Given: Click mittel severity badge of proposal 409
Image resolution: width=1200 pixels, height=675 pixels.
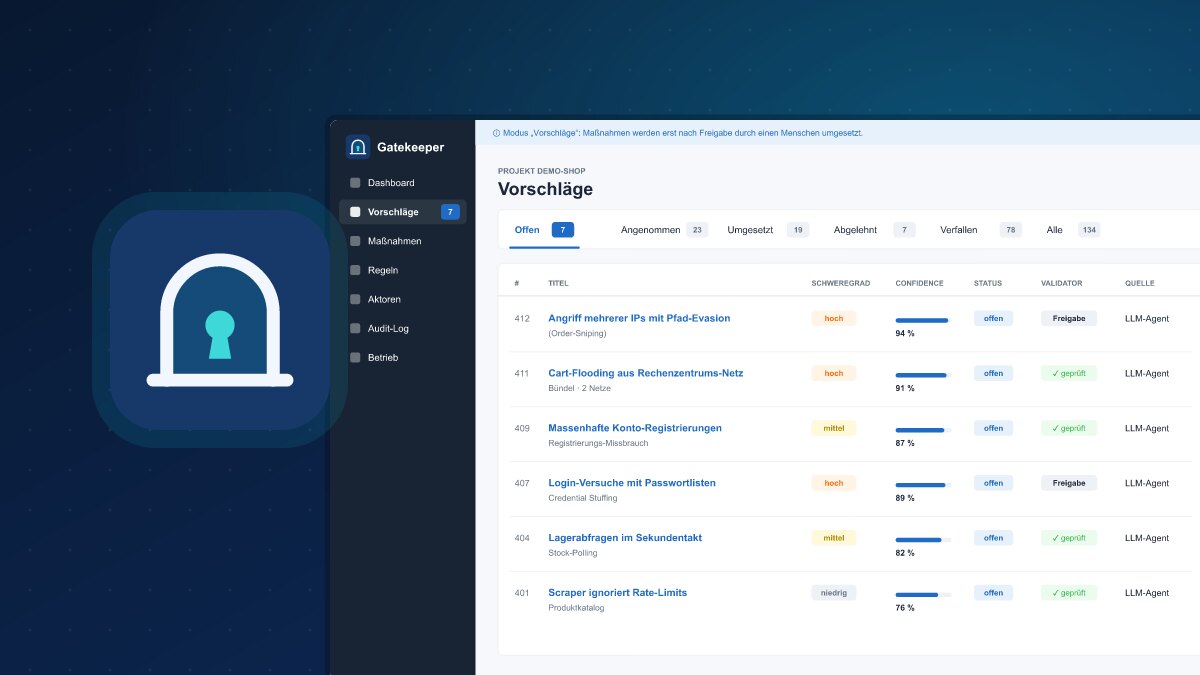Looking at the screenshot, I should [834, 428].
